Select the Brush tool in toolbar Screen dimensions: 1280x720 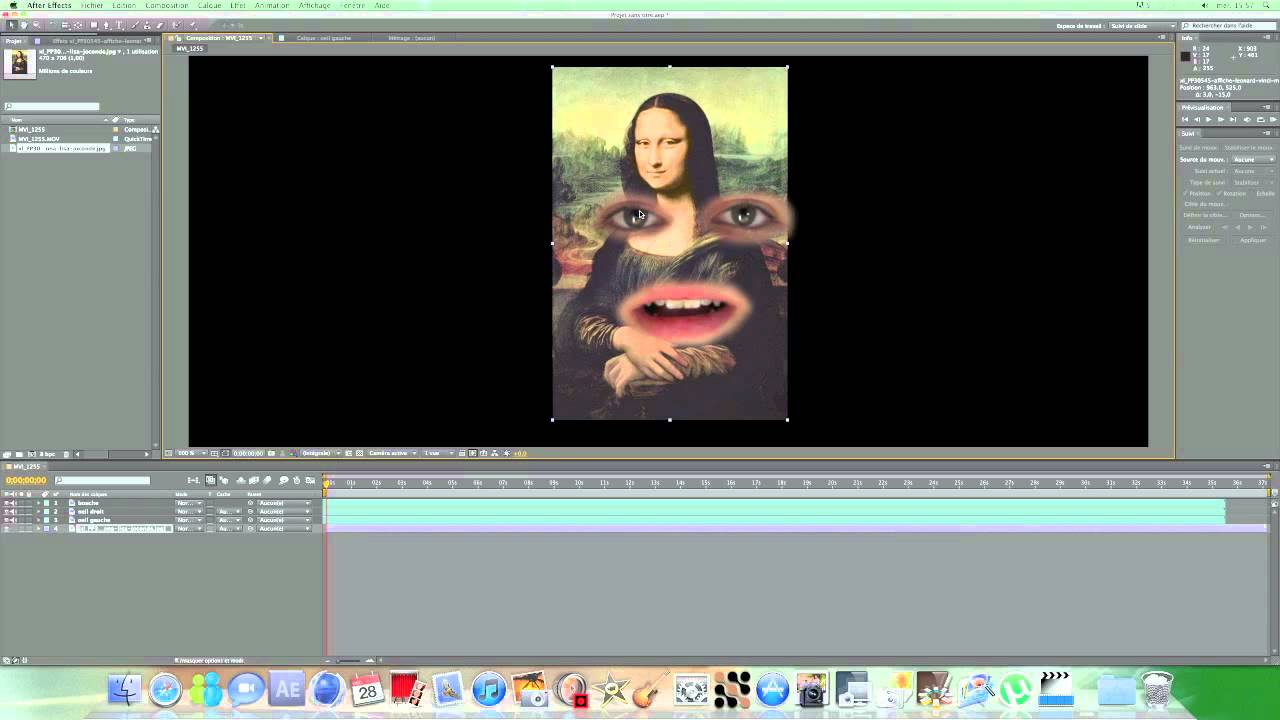point(134,25)
